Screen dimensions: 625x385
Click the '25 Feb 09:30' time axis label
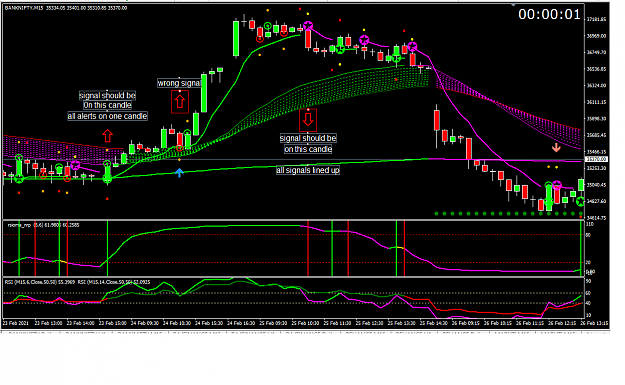coord(273,323)
